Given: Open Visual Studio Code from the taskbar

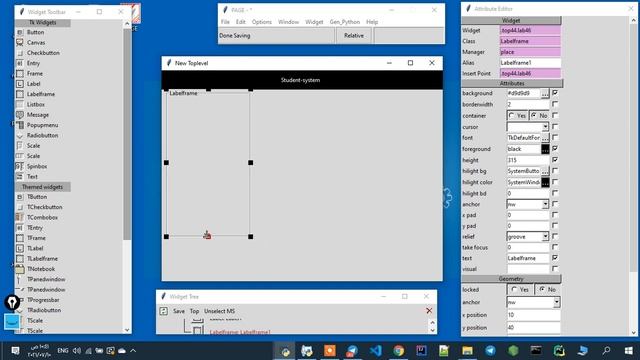Looking at the screenshot, I should coord(376,351).
